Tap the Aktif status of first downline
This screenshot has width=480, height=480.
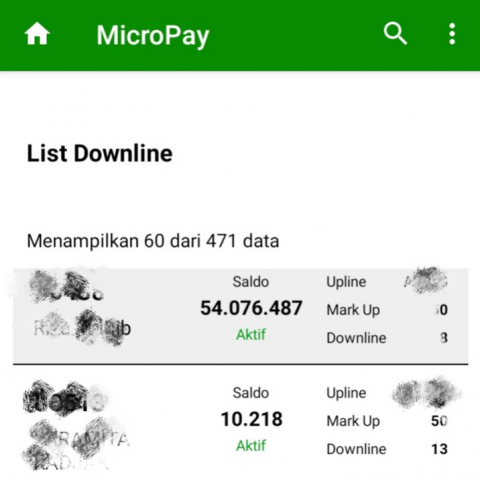251,334
